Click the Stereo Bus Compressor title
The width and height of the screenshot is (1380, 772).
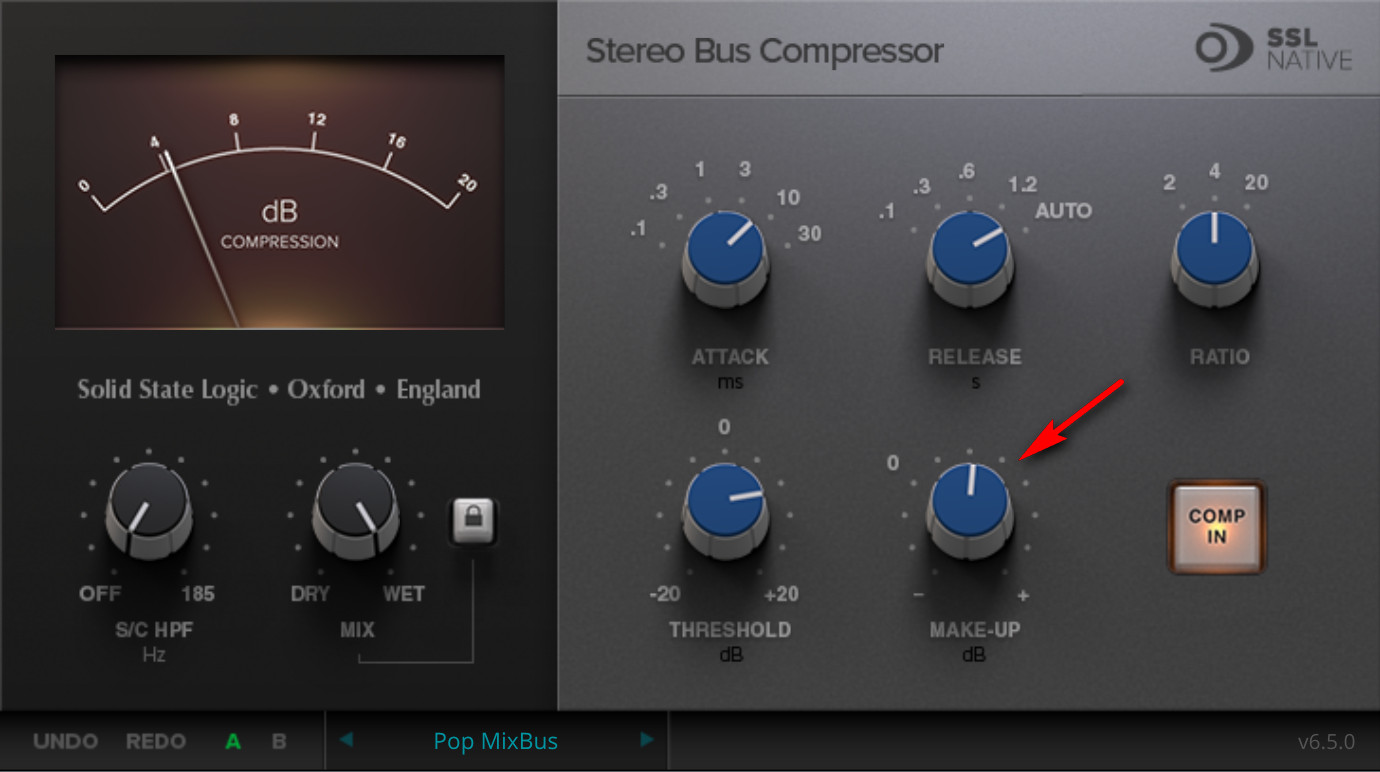[x=765, y=51]
